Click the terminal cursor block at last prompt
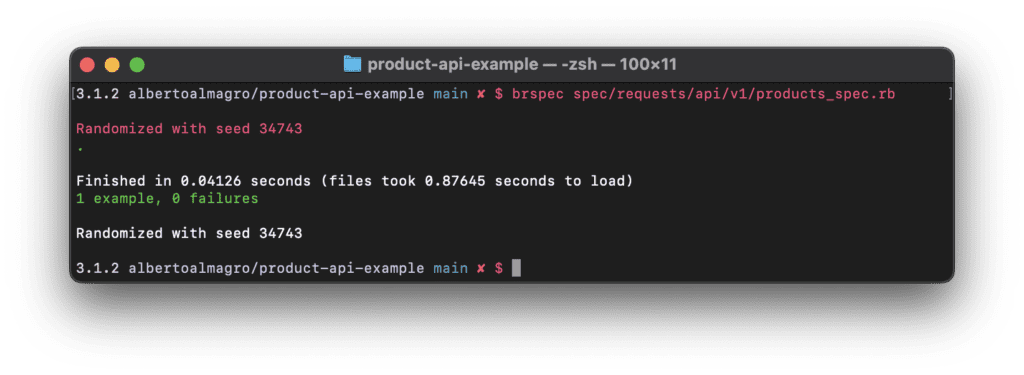Screen dimensions: 1024x375 coord(516,268)
